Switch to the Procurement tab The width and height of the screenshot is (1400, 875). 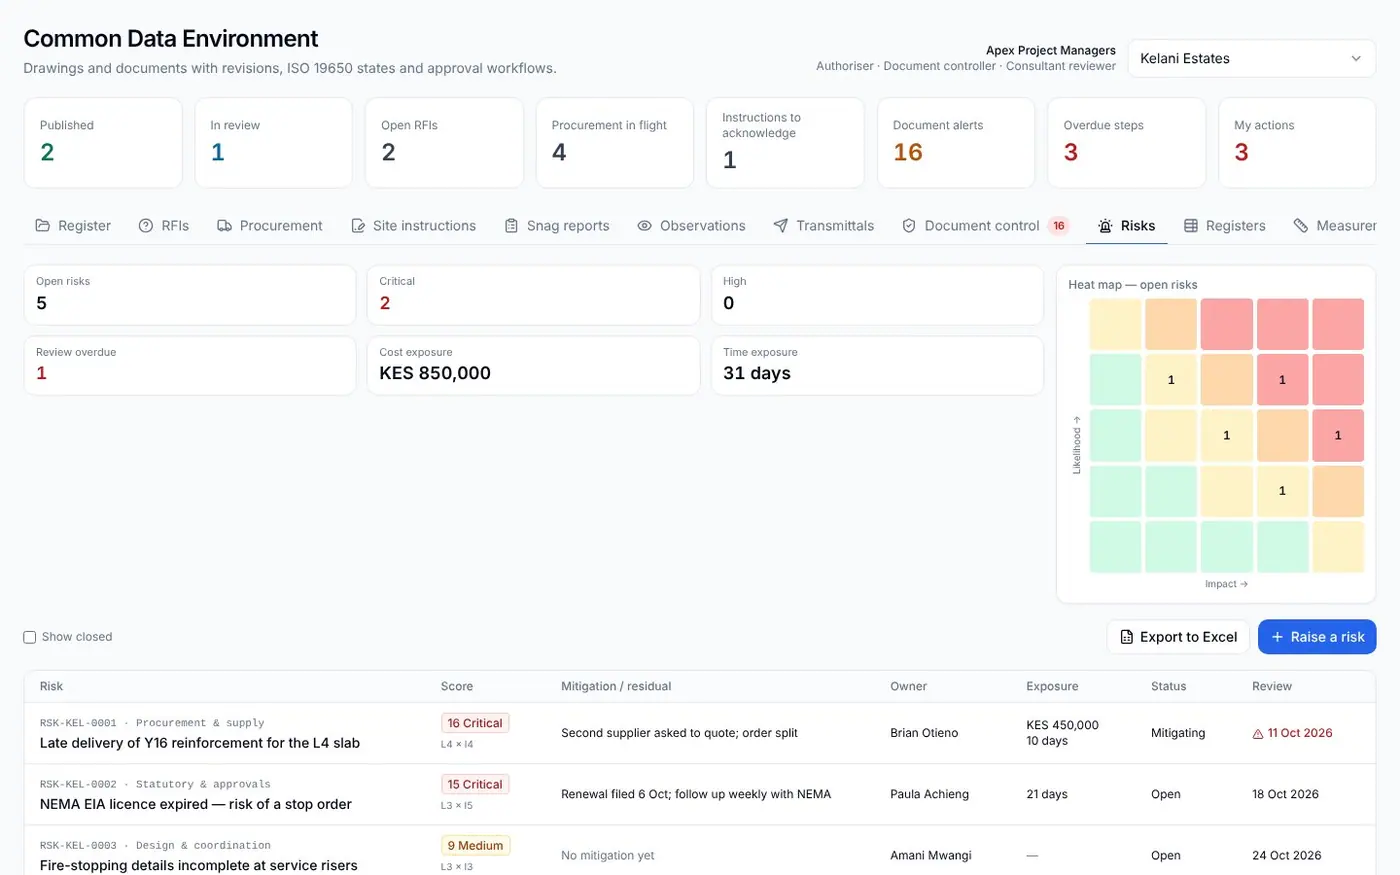pyautogui.click(x=270, y=226)
